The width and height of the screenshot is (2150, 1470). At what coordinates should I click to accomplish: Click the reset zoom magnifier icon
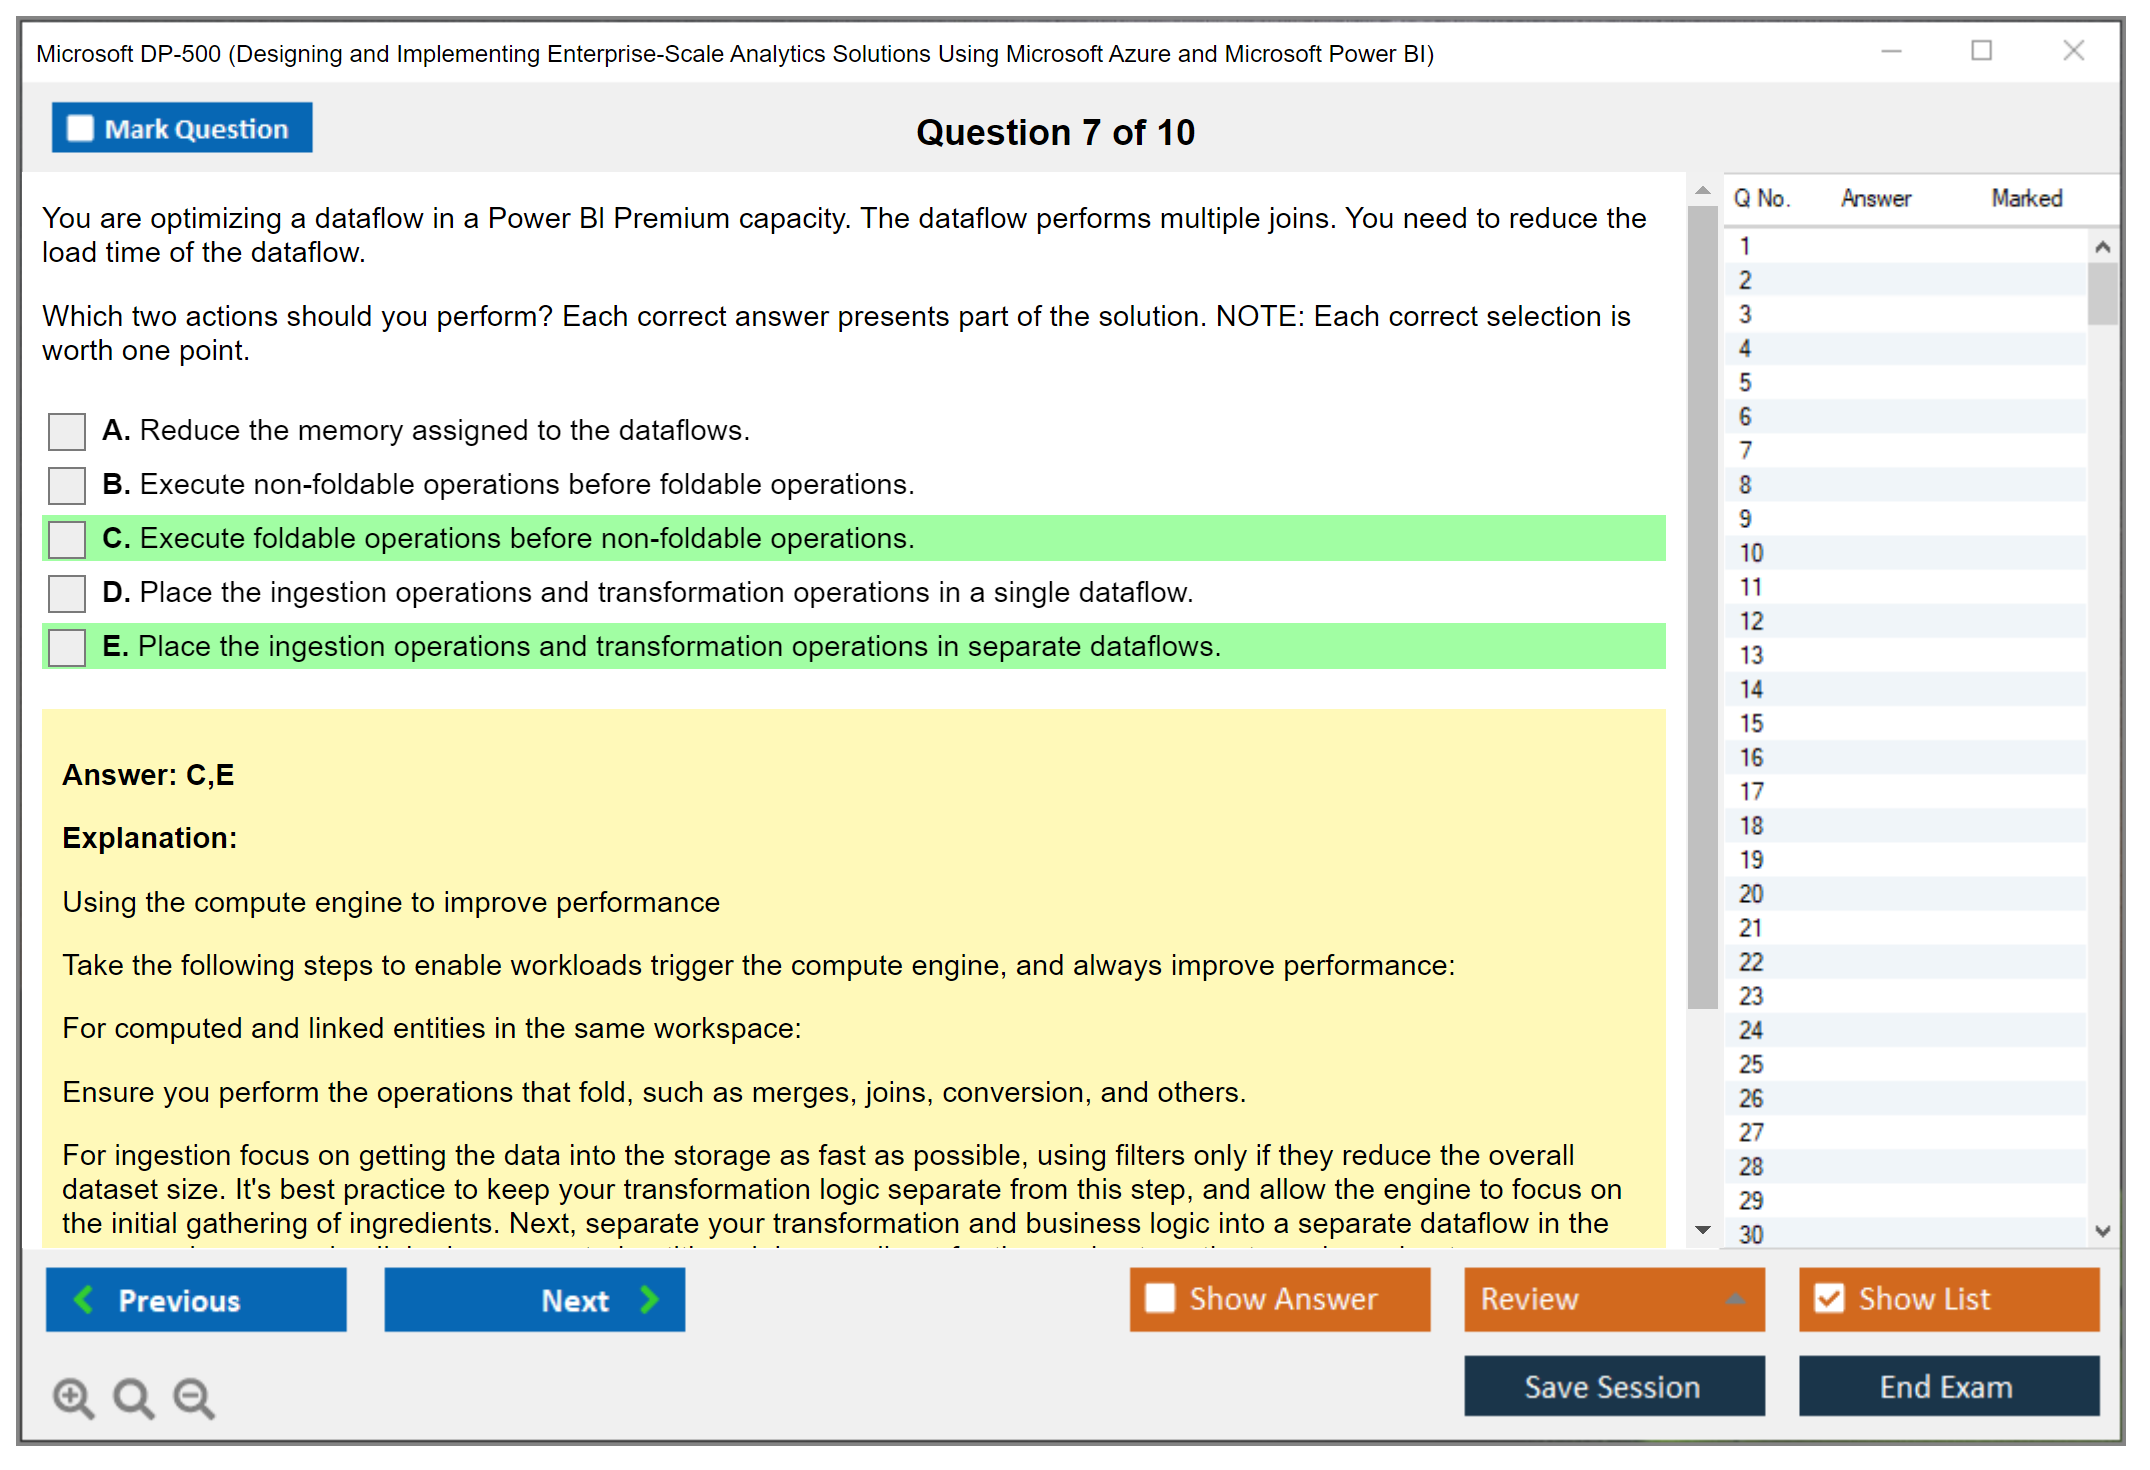tap(132, 1397)
